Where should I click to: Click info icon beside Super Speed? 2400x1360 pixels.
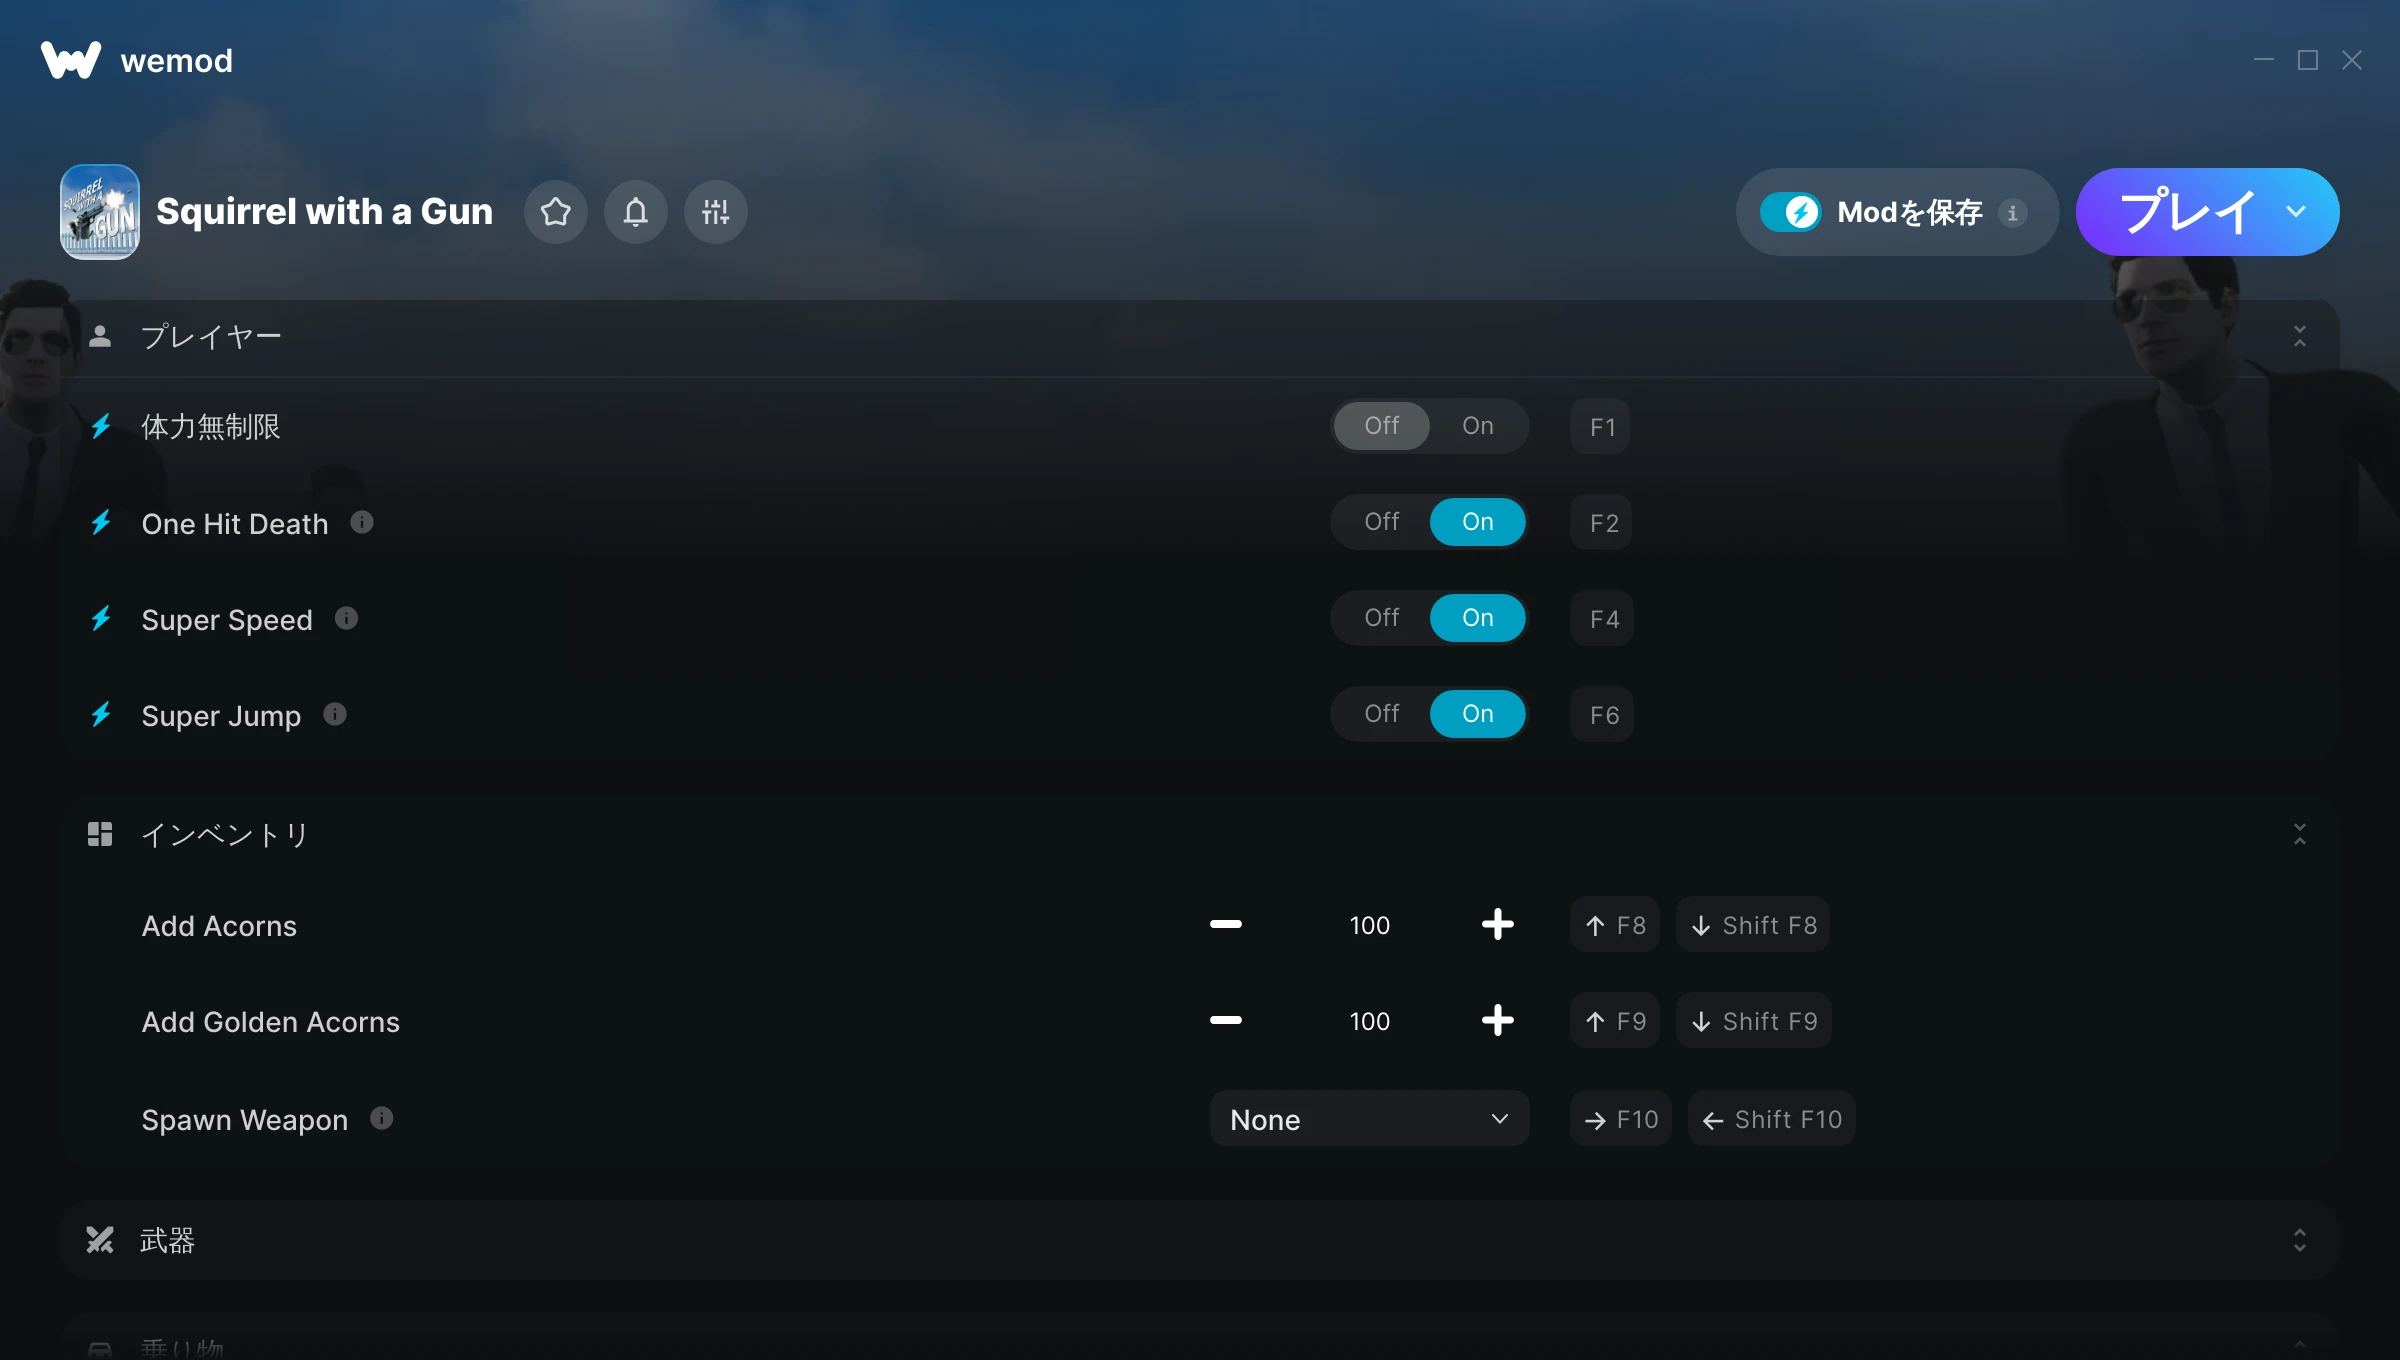(x=346, y=618)
